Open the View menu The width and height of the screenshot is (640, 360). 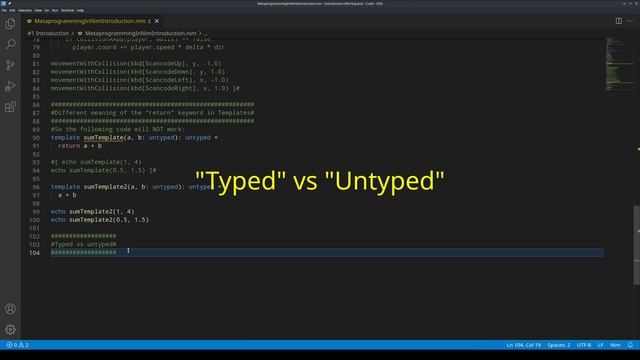pos(38,10)
